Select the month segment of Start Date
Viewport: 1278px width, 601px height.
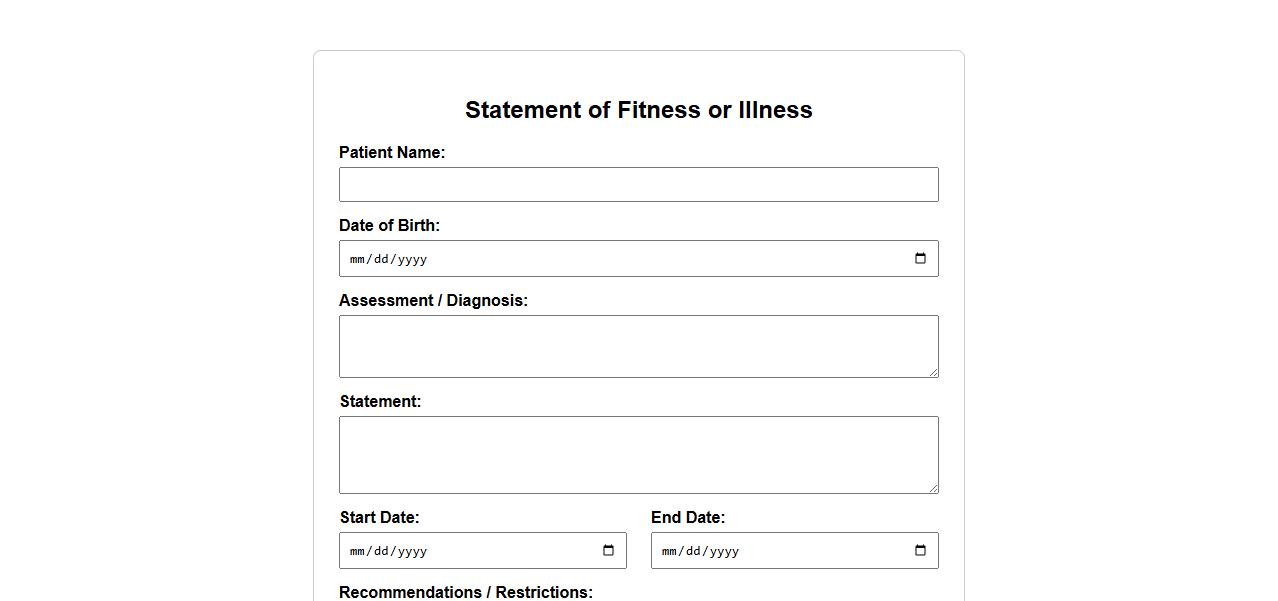point(357,552)
